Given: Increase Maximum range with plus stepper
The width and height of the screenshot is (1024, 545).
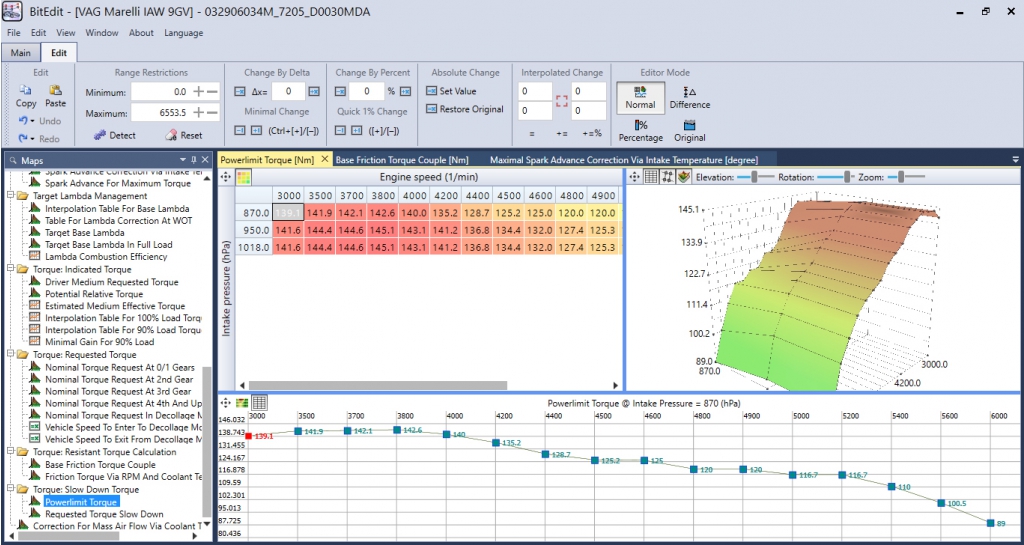Looking at the screenshot, I should (x=199, y=113).
